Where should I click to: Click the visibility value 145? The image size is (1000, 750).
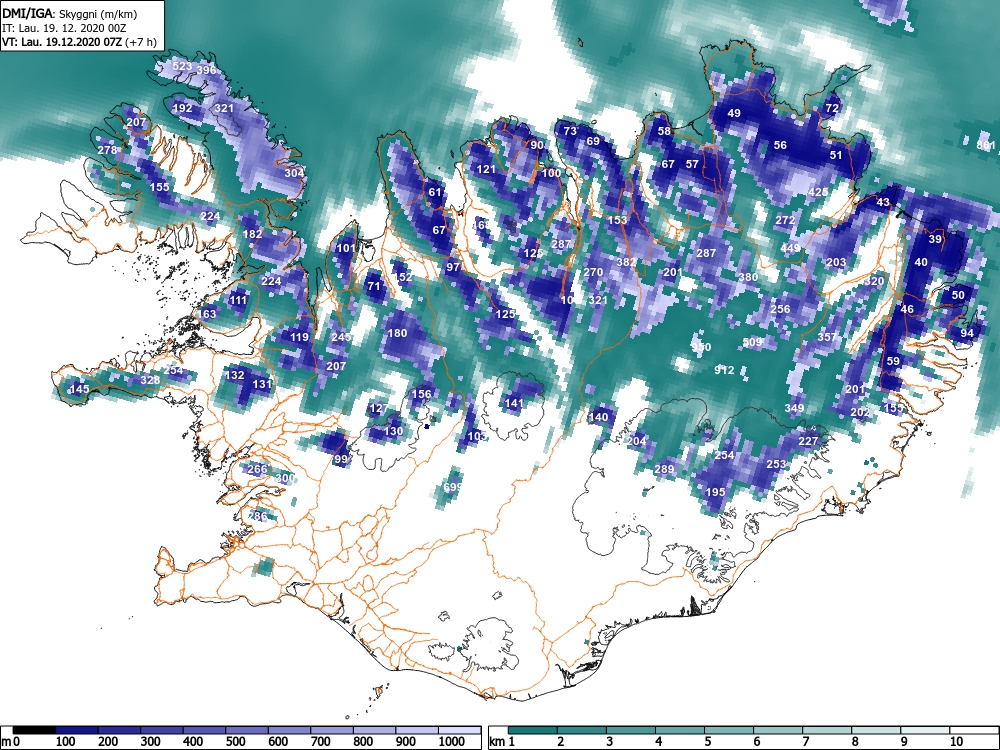[x=80, y=389]
